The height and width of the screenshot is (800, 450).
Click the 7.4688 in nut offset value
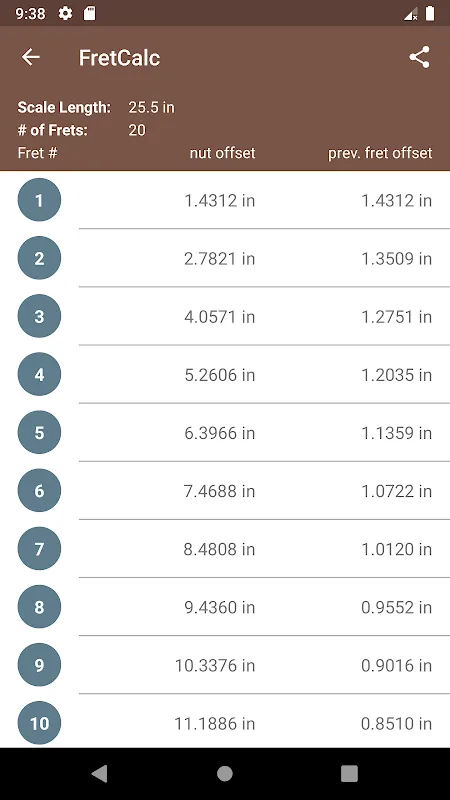[219, 491]
